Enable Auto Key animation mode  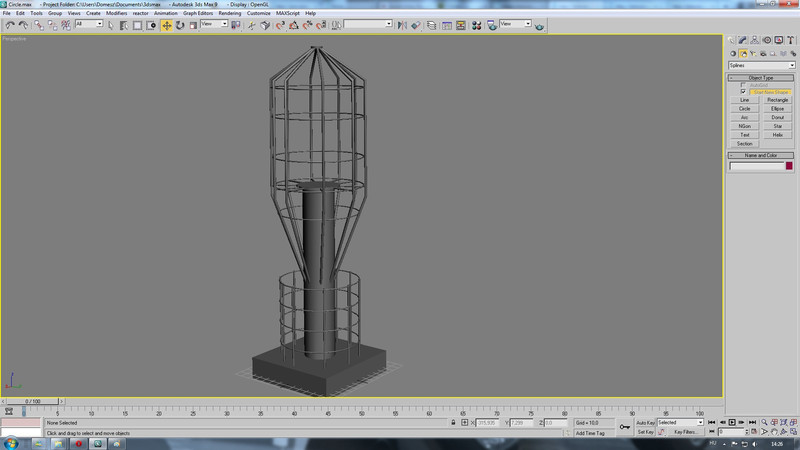(x=645, y=423)
